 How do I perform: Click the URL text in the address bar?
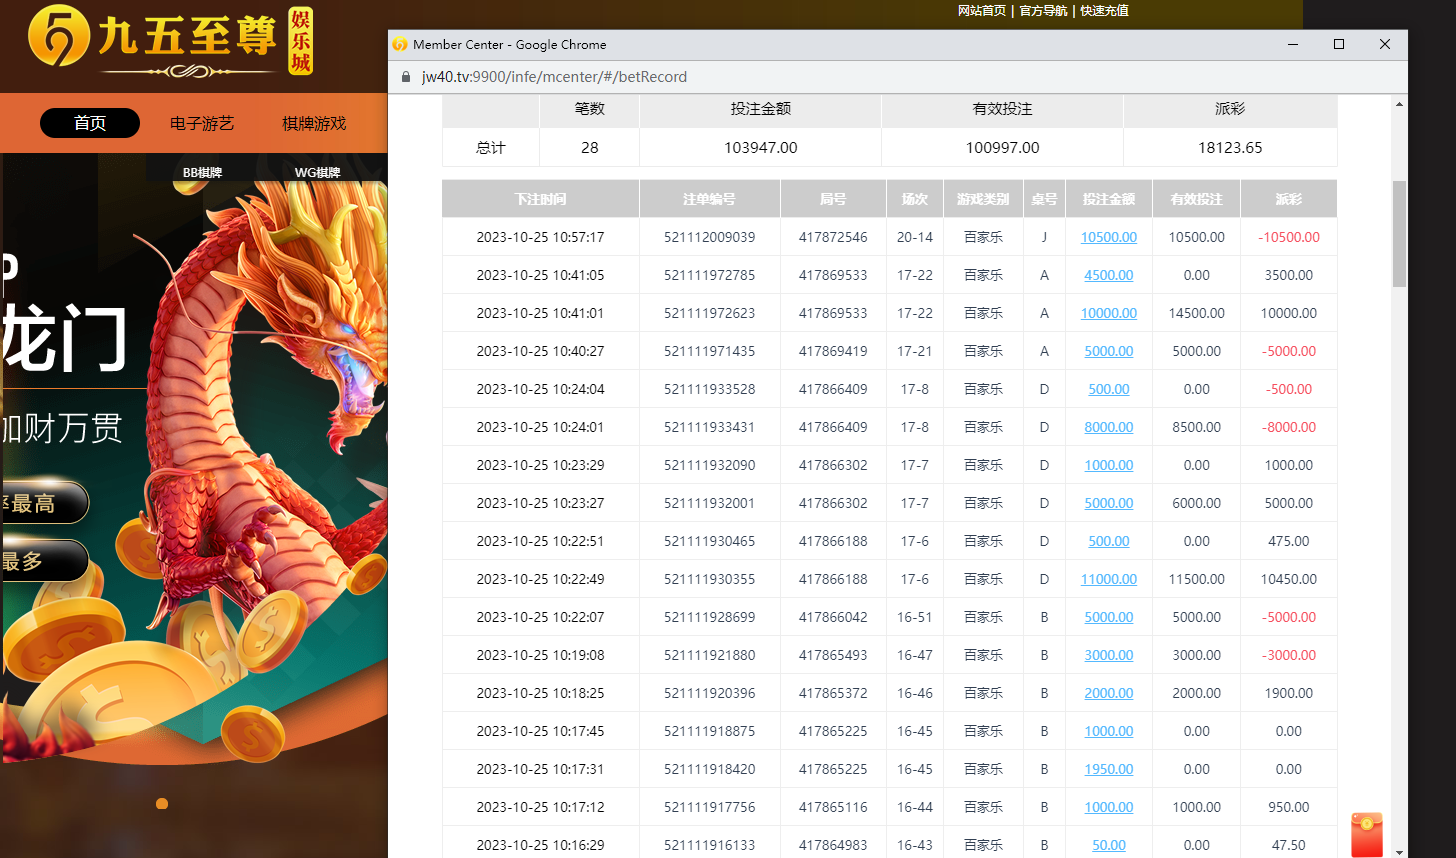click(x=555, y=77)
